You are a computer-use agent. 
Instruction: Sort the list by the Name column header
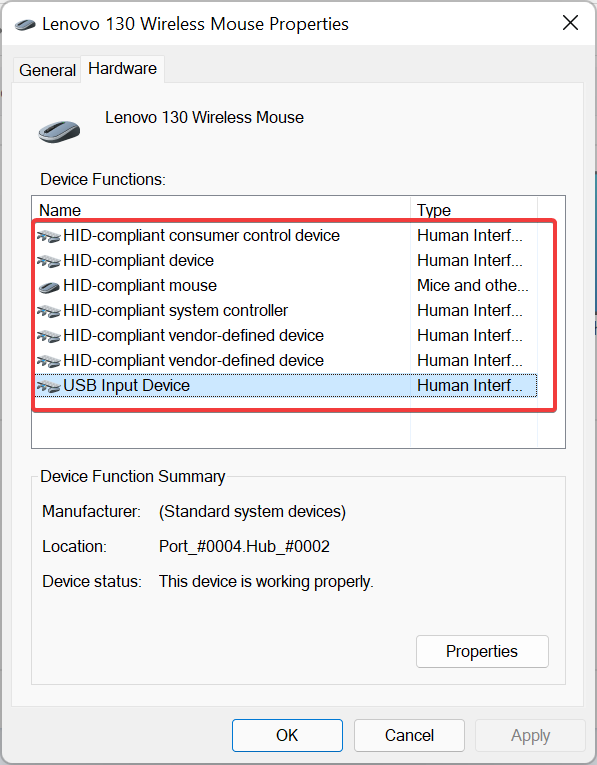[x=221, y=210]
